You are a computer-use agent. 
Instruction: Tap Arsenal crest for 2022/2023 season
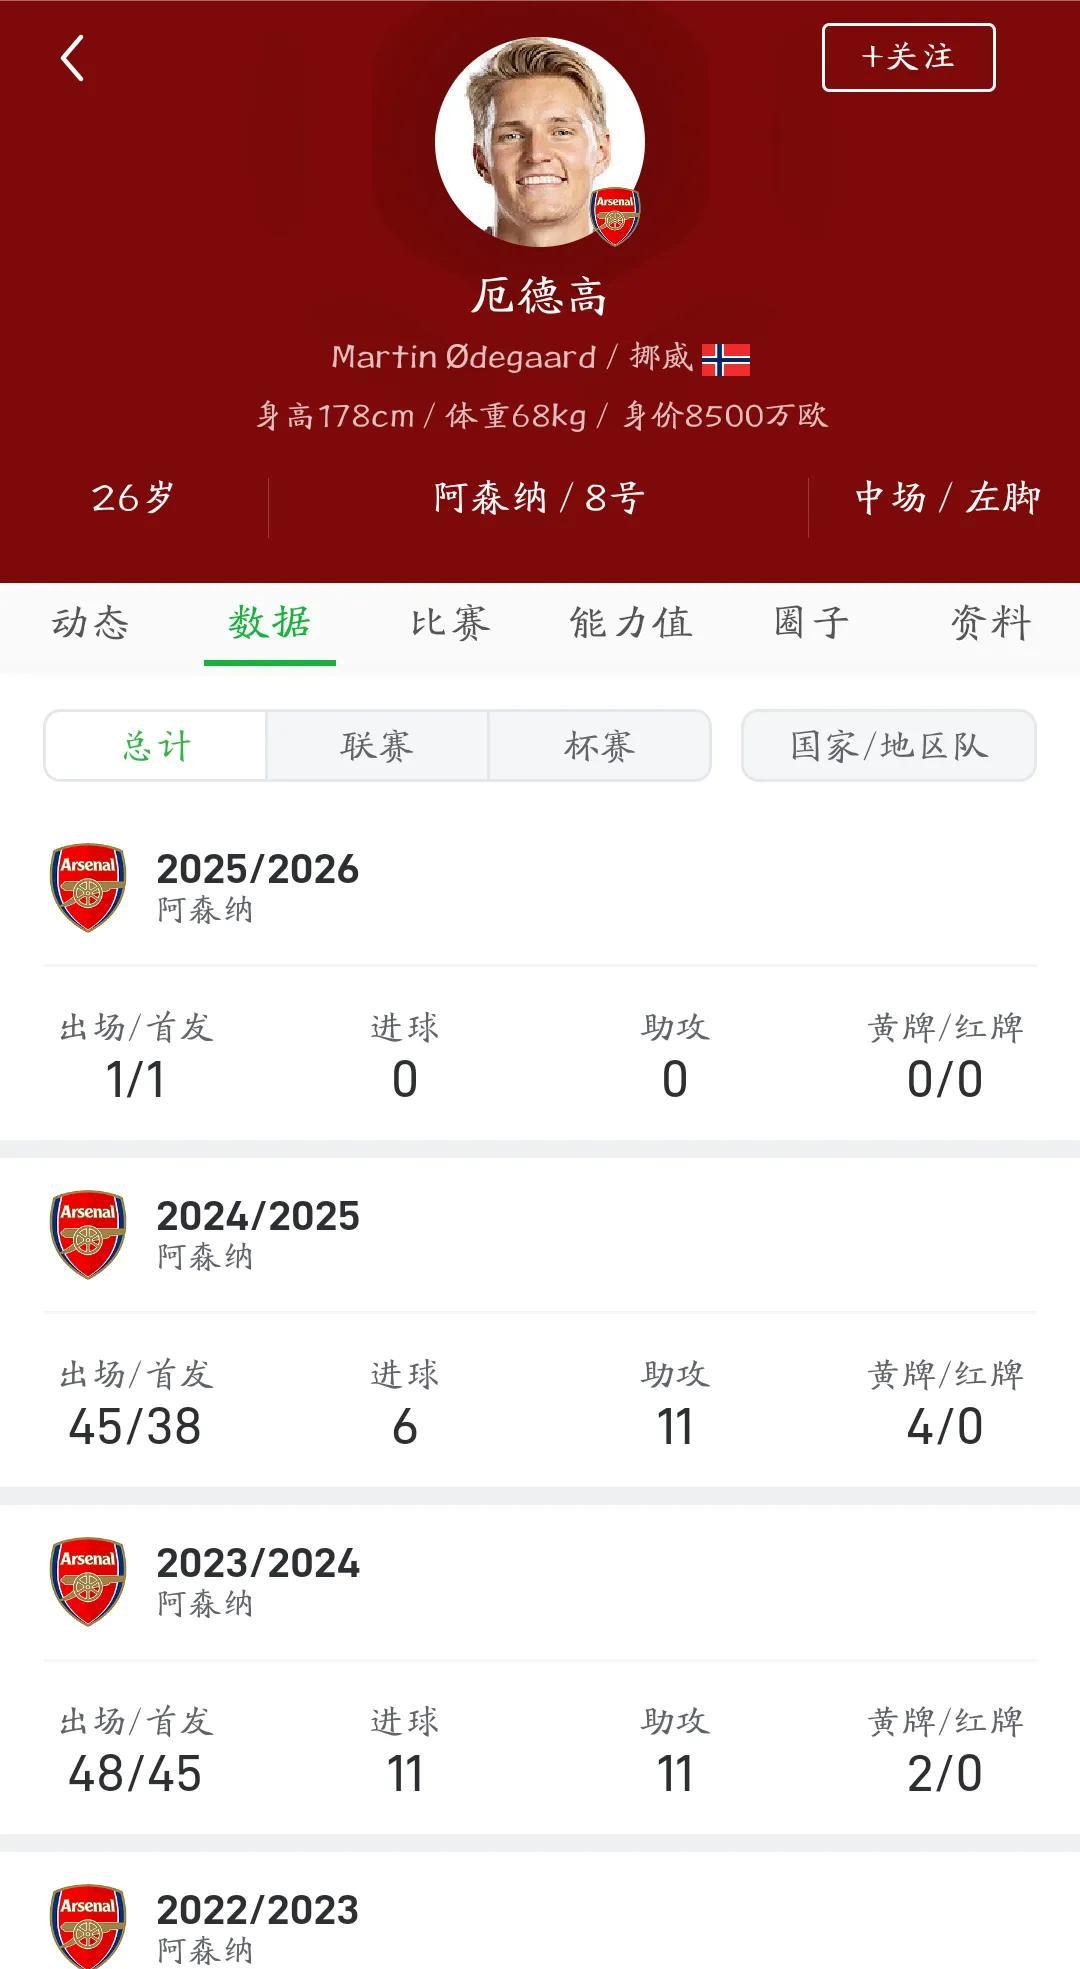point(88,1926)
